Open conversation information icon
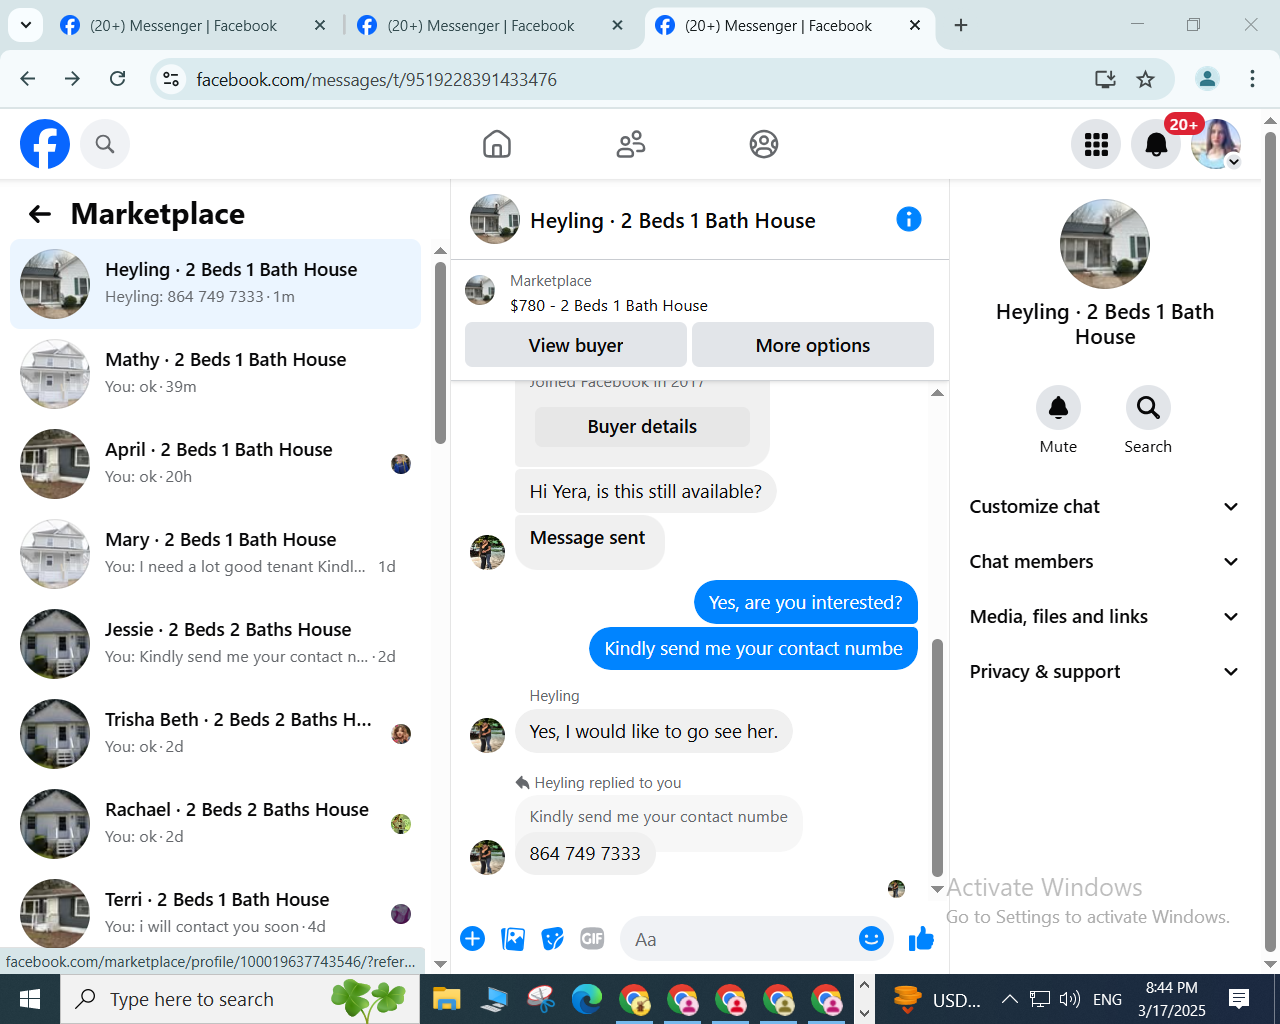Viewport: 1280px width, 1024px height. tap(909, 219)
